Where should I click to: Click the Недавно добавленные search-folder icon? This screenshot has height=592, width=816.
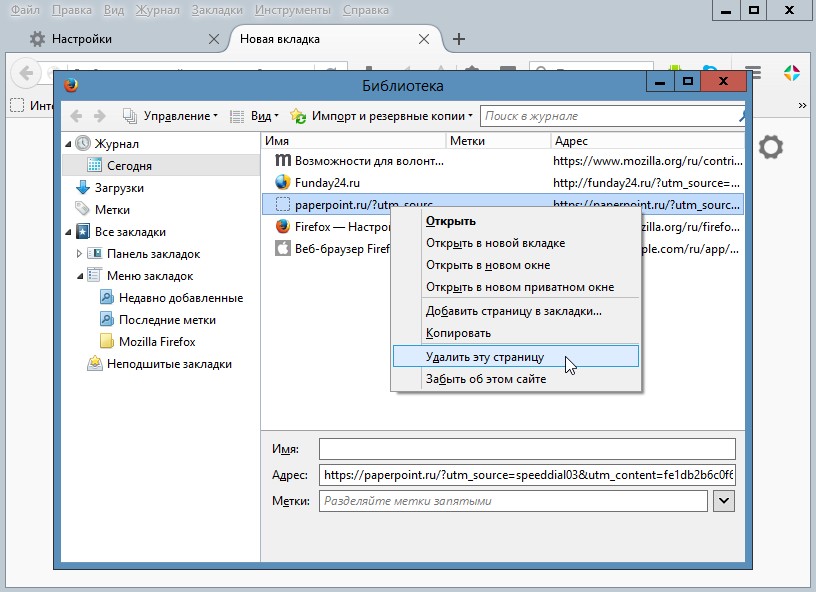coord(107,298)
